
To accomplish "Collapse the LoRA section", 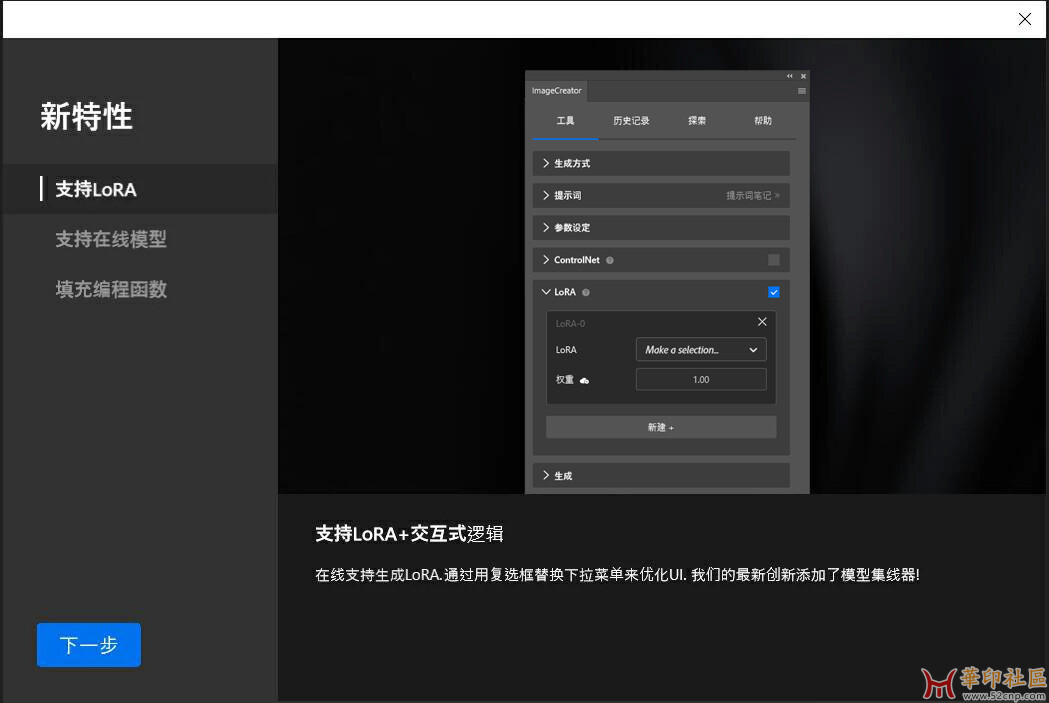I will click(546, 292).
